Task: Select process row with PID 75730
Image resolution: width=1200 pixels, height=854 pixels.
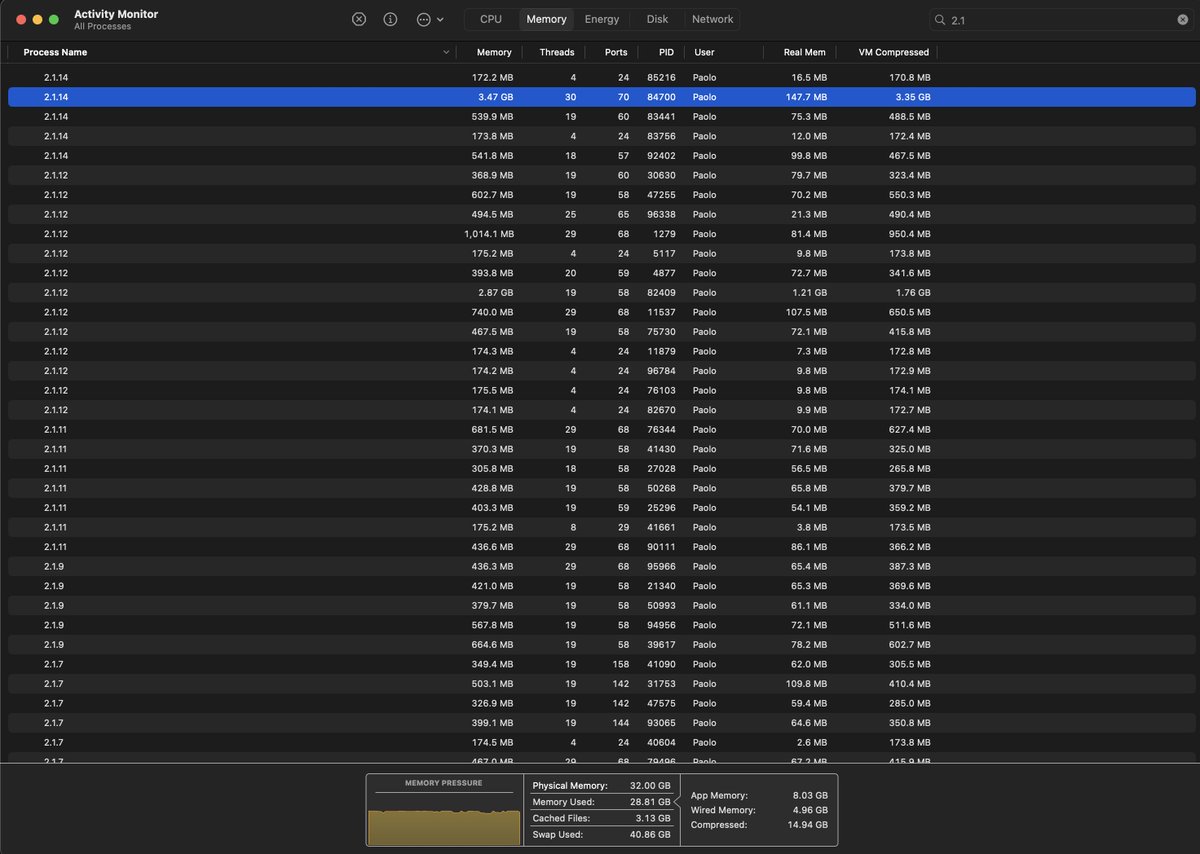Action: [602, 332]
